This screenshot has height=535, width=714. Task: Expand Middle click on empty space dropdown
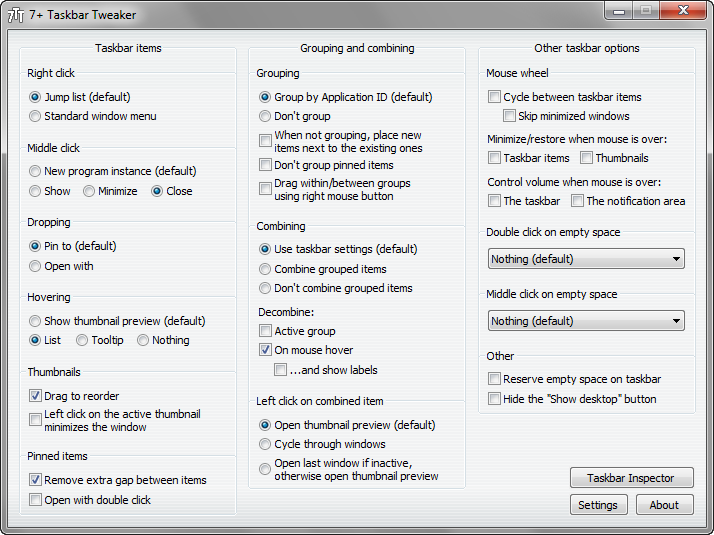[x=586, y=321]
